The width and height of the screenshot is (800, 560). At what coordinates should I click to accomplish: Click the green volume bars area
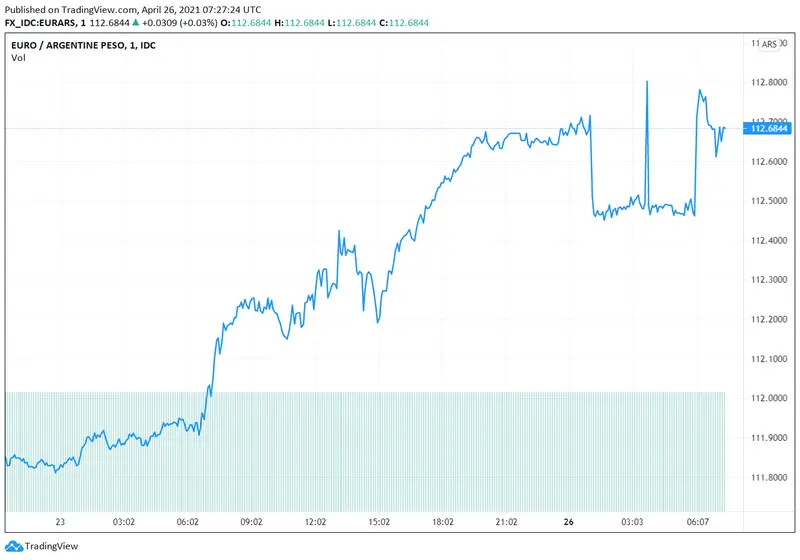point(365,450)
